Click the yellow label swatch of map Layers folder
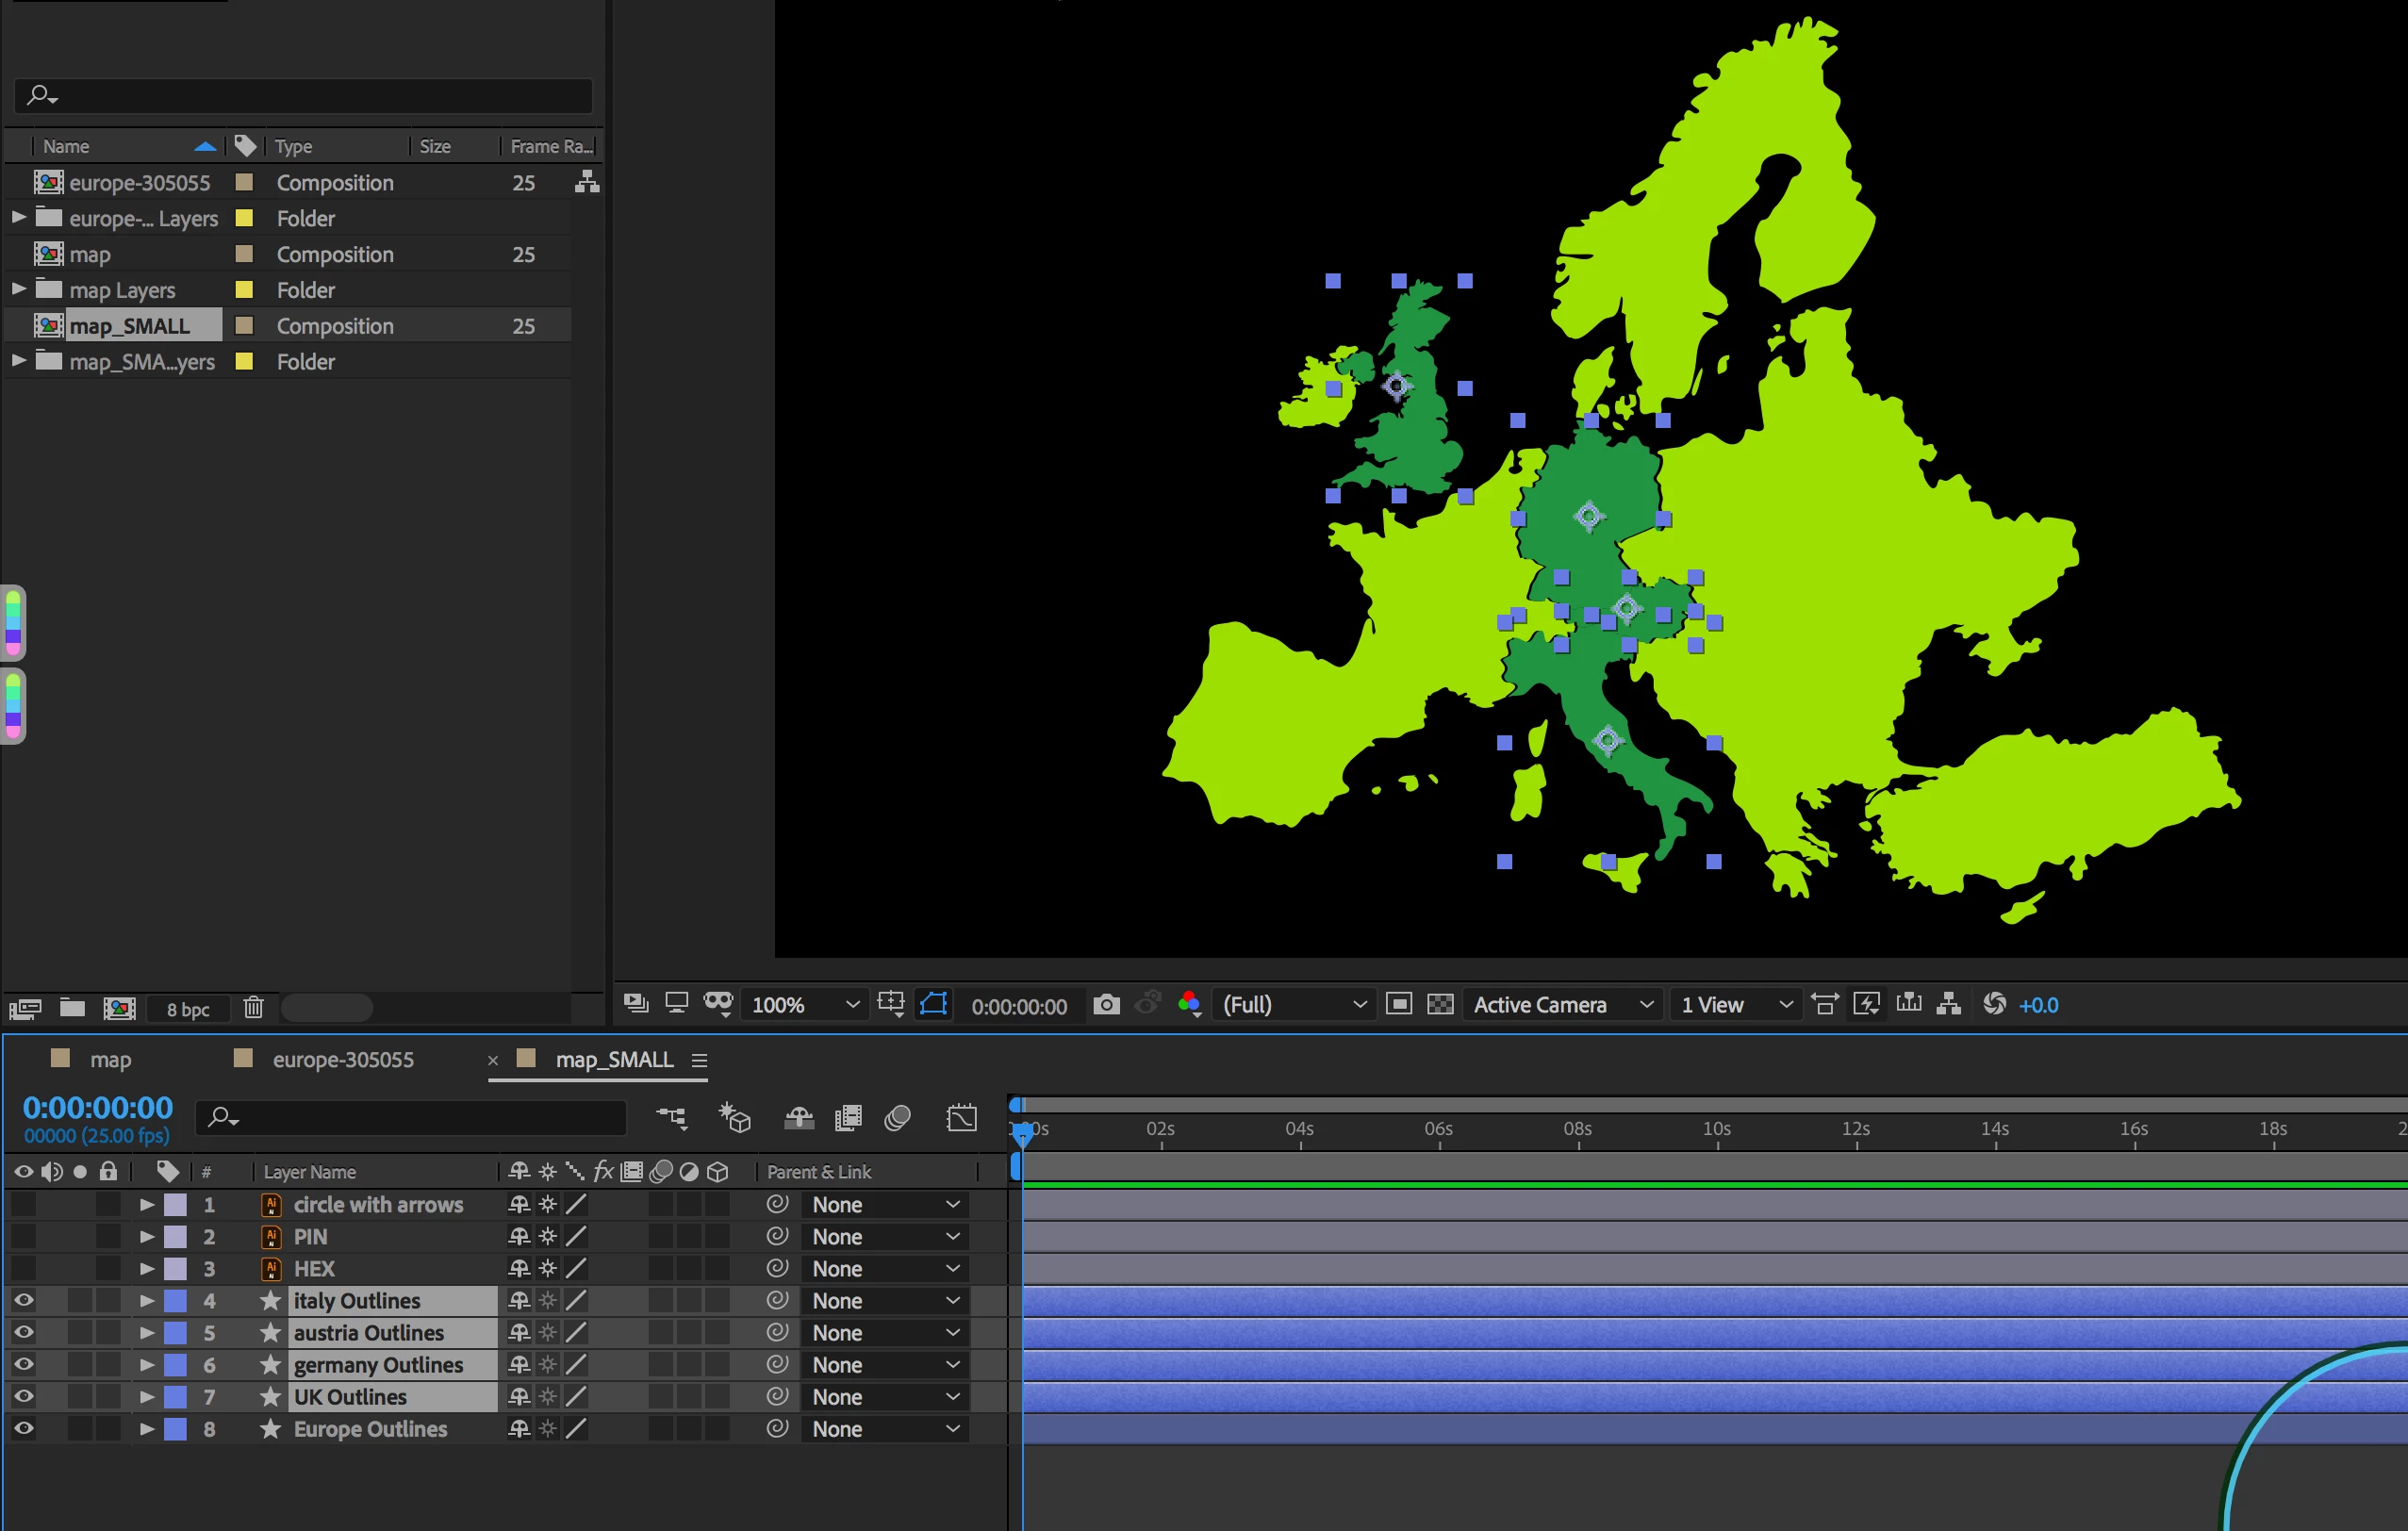 point(244,290)
